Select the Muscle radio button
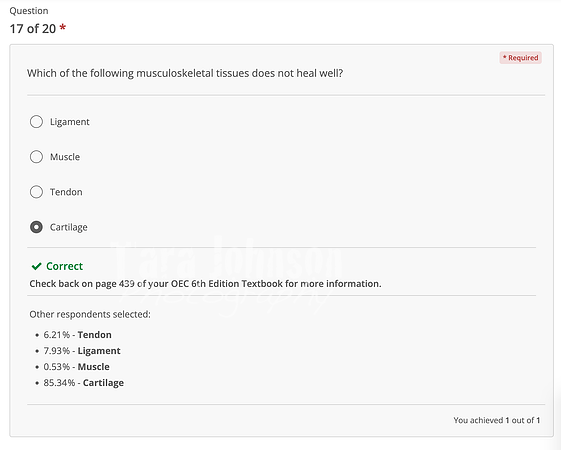The image size is (561, 450). point(36,157)
